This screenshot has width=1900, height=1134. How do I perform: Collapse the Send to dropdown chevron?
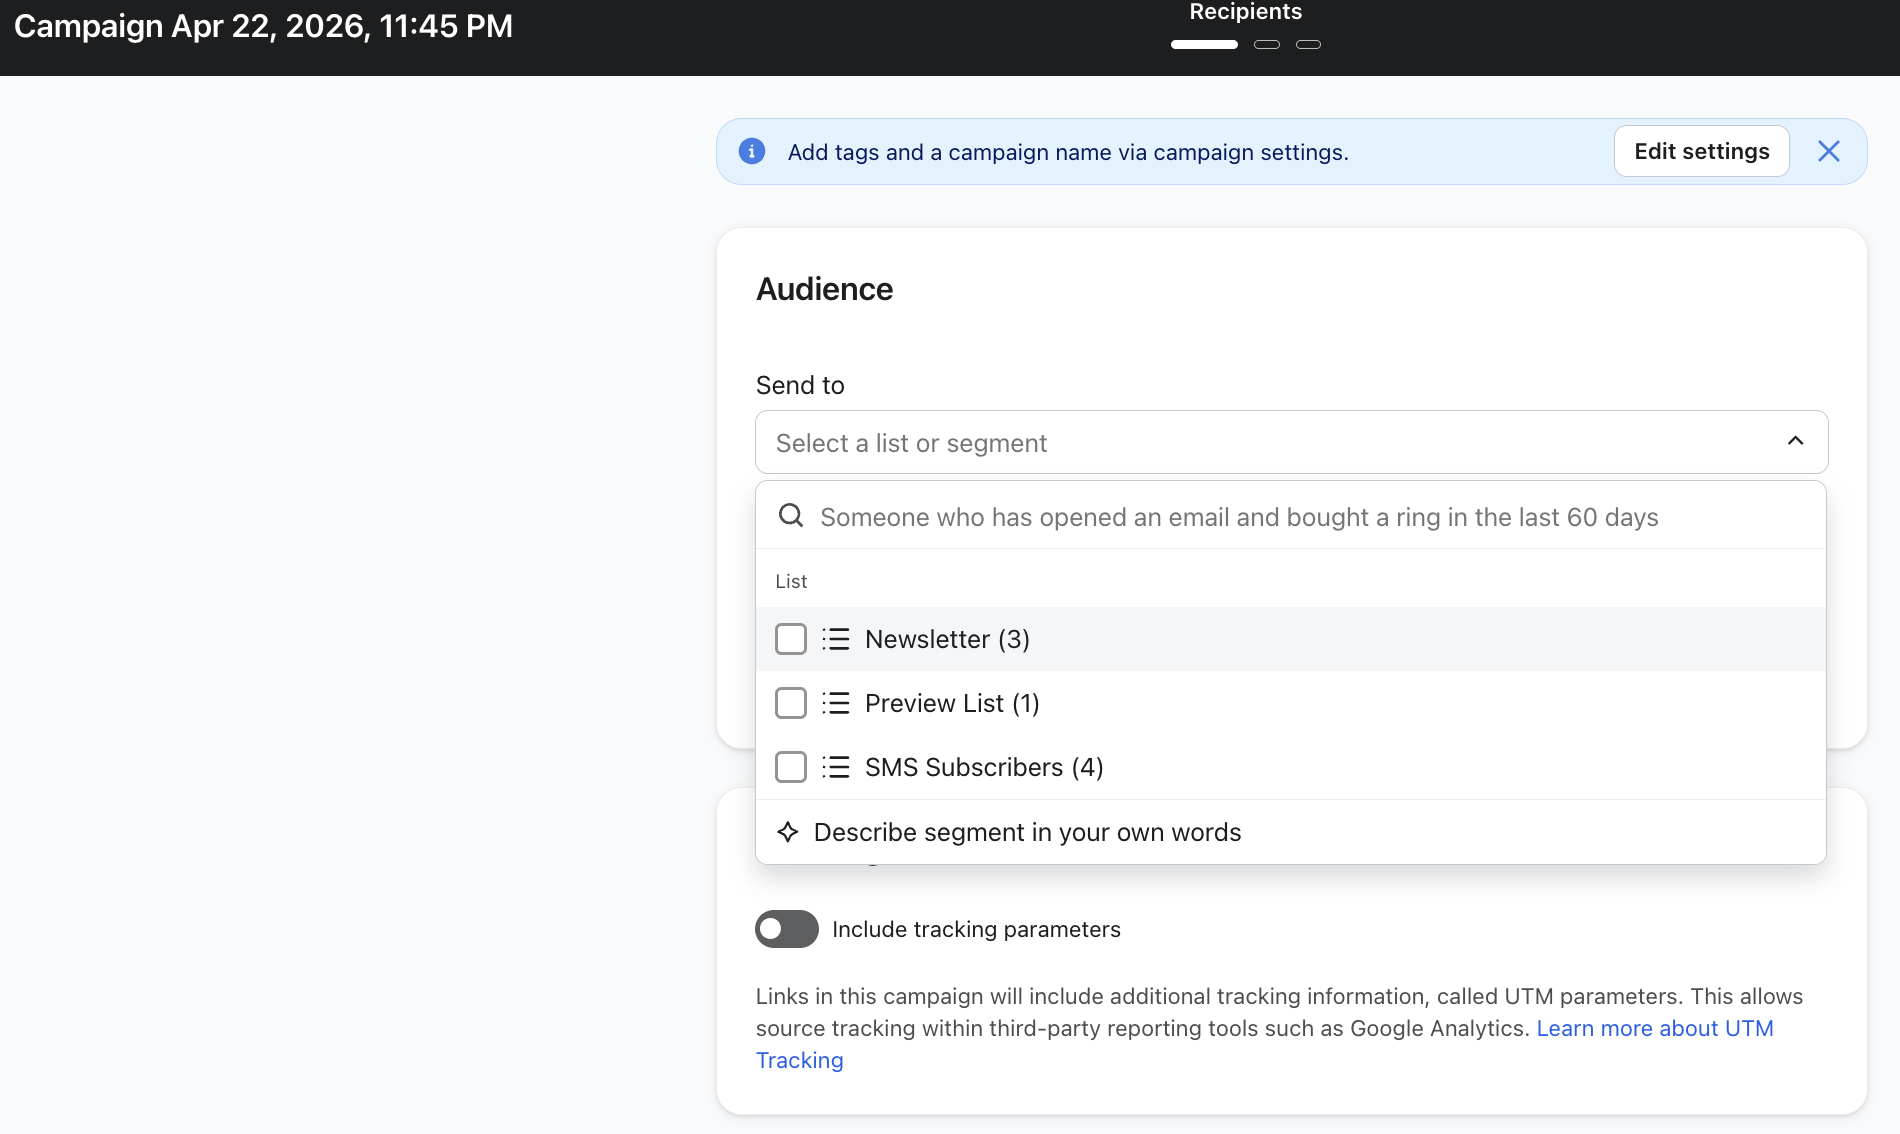tap(1796, 441)
